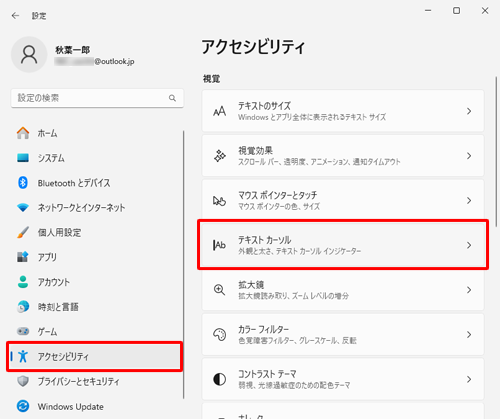This screenshot has height=419, width=500.
Task: Select アカウント in the sidebar
Action: tap(95, 282)
